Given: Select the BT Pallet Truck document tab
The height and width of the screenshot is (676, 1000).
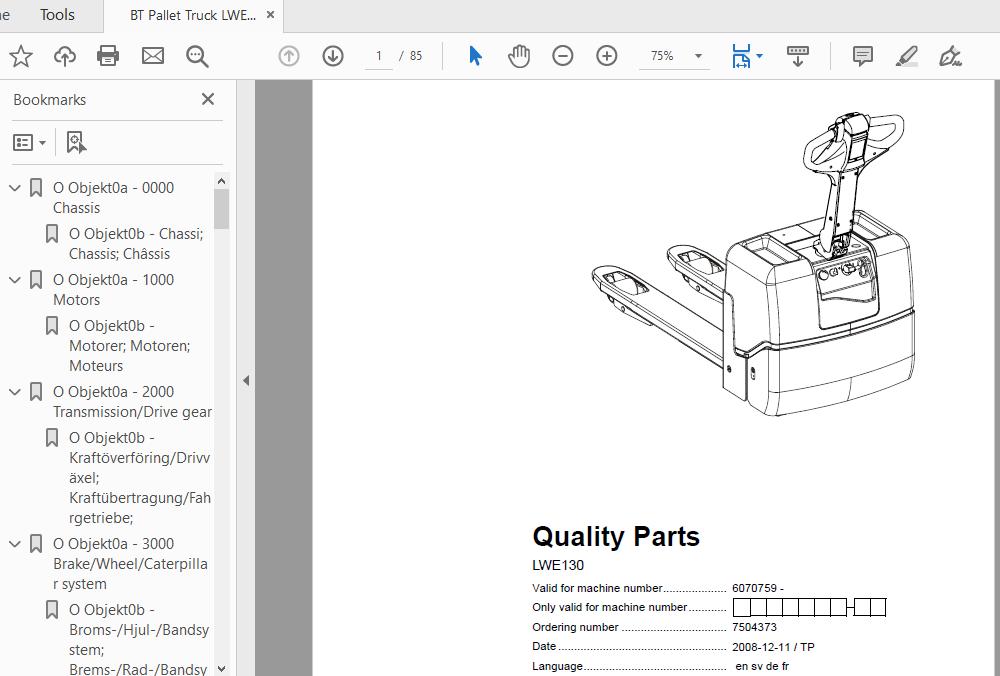Looking at the screenshot, I should click(192, 16).
